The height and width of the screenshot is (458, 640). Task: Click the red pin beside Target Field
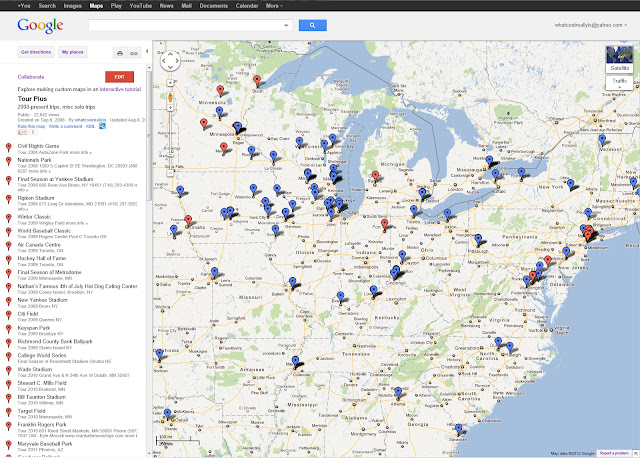point(8,413)
